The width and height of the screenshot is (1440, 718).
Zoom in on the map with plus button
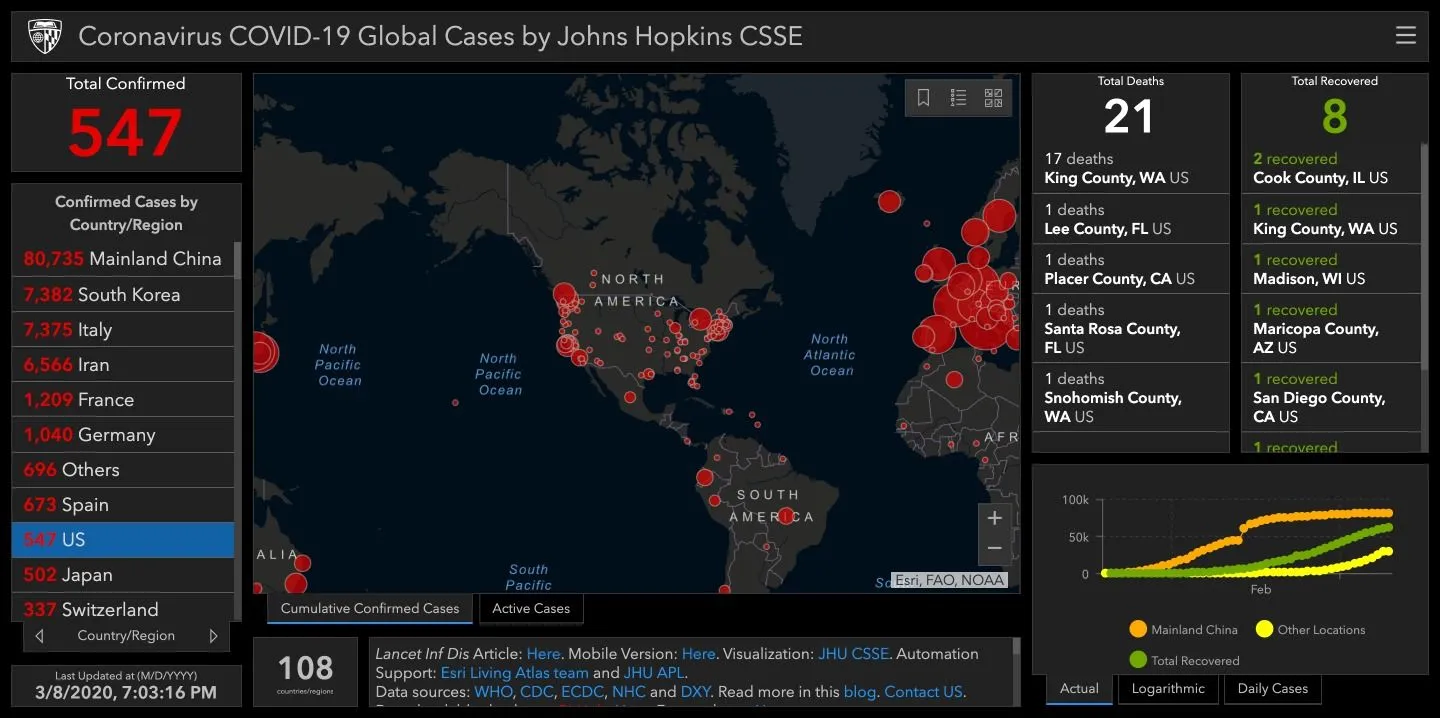(x=994, y=518)
